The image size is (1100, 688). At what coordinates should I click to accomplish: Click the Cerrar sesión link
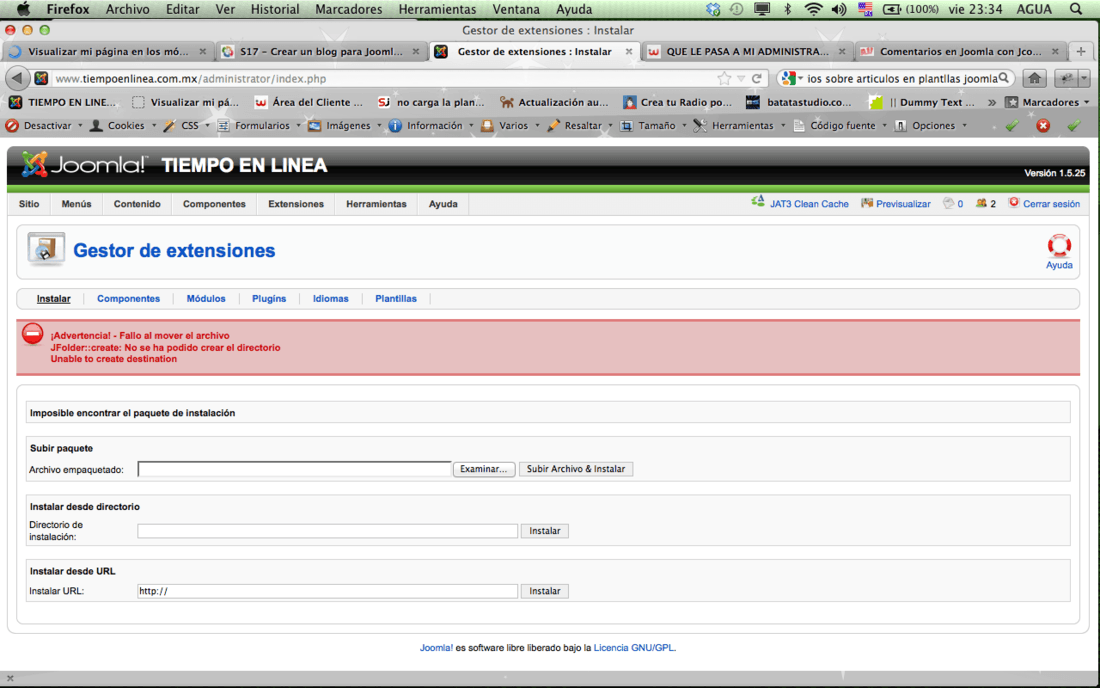click(x=1051, y=204)
